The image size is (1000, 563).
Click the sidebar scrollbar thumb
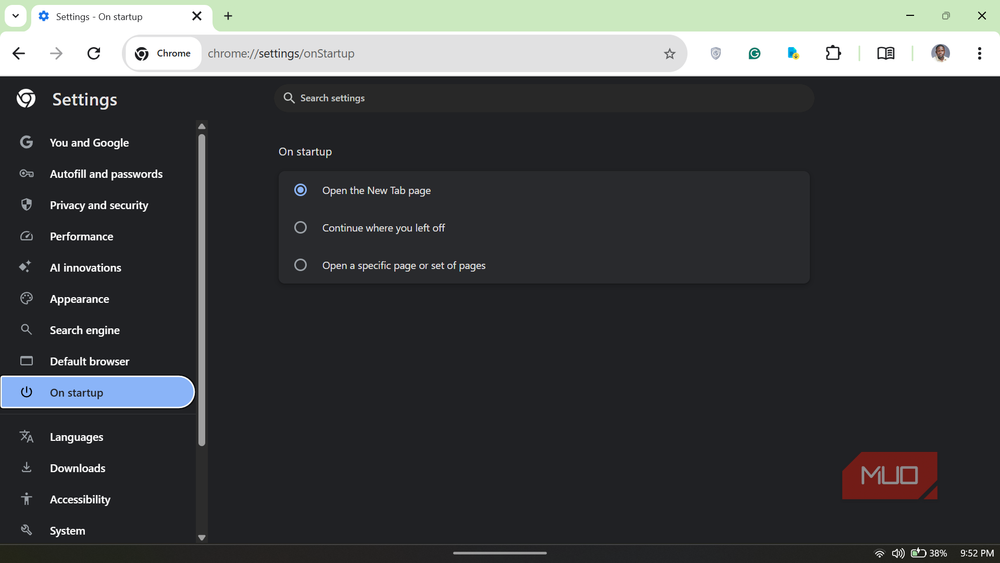[x=202, y=290]
